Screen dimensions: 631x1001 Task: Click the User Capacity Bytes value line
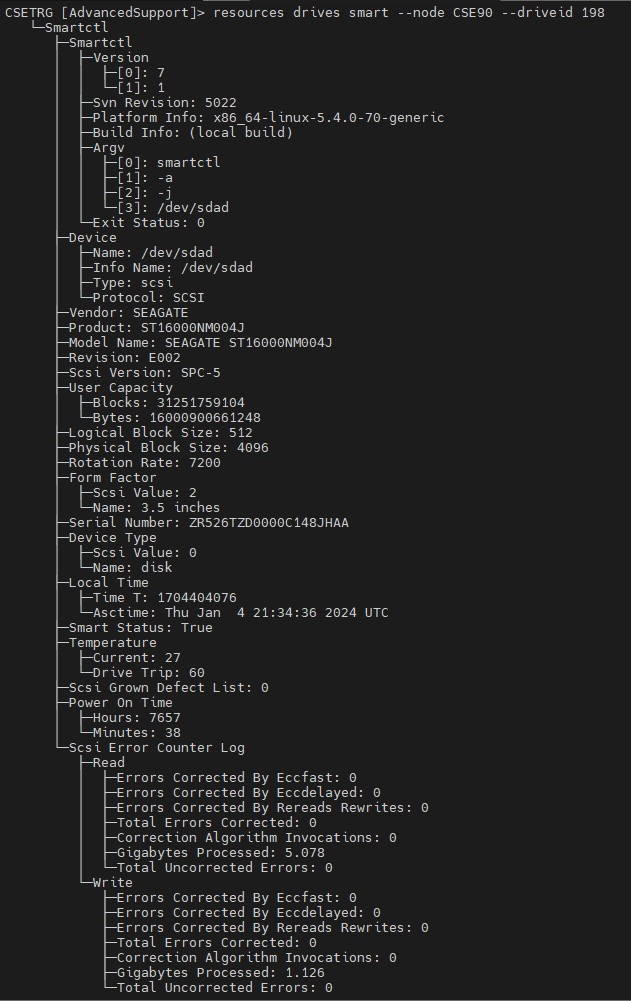pos(177,418)
